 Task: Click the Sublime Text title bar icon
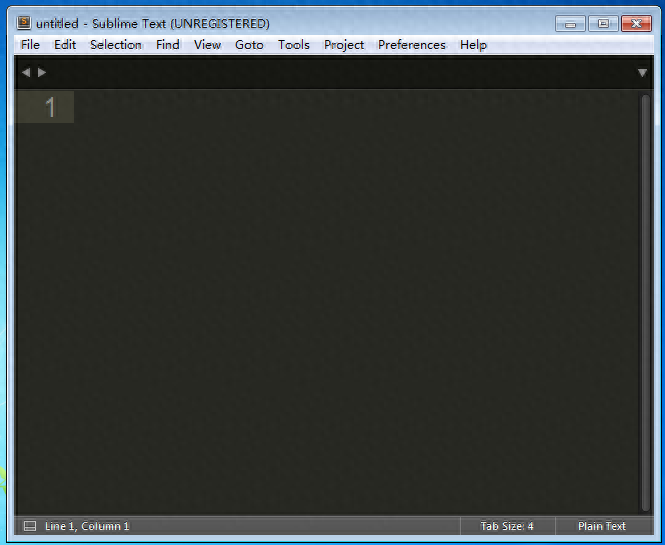tap(24, 22)
